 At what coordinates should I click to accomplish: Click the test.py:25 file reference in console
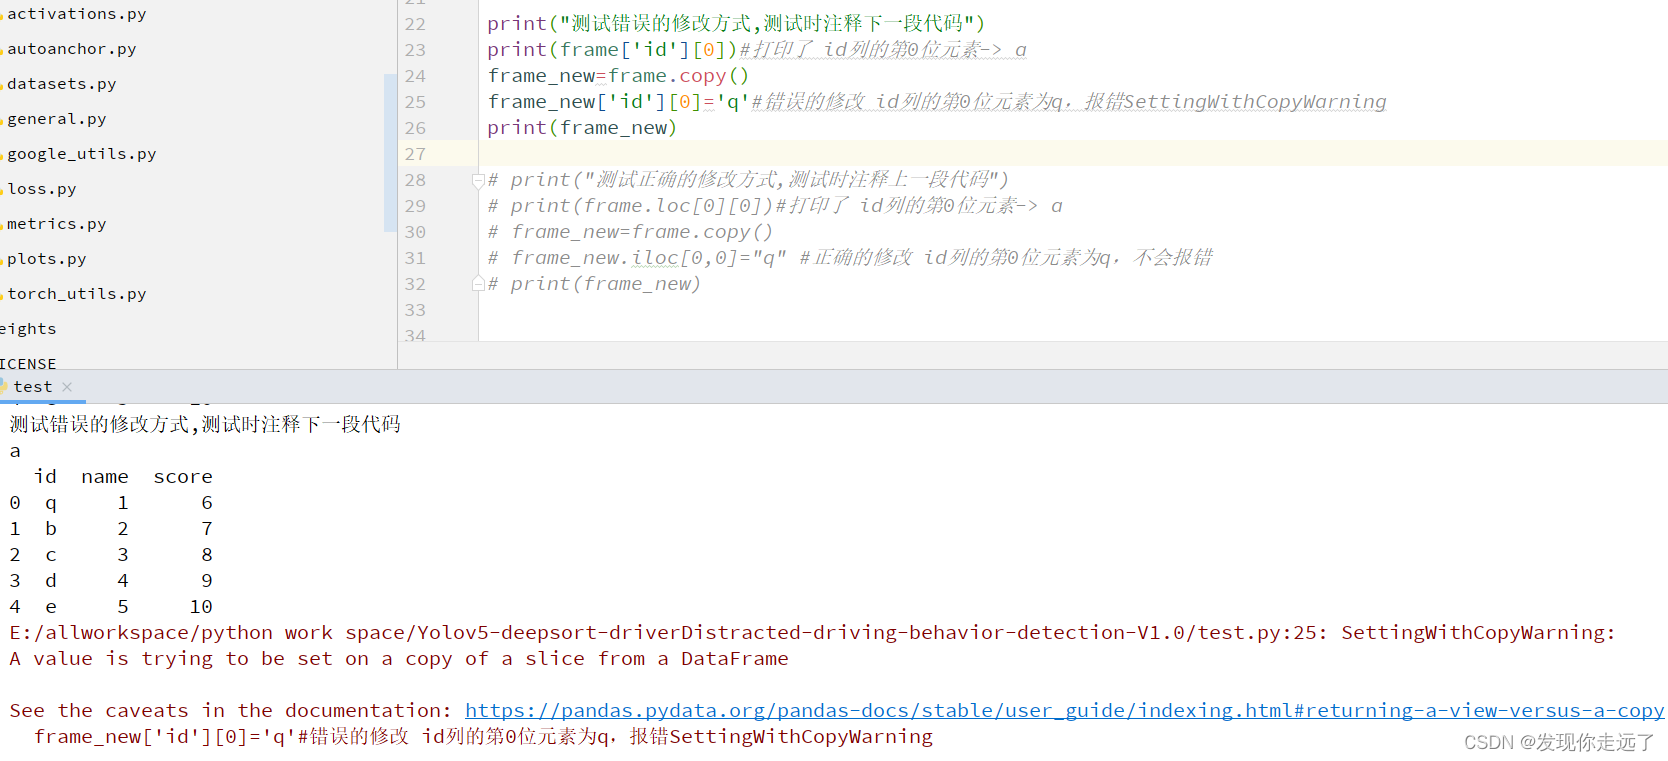click(1258, 633)
